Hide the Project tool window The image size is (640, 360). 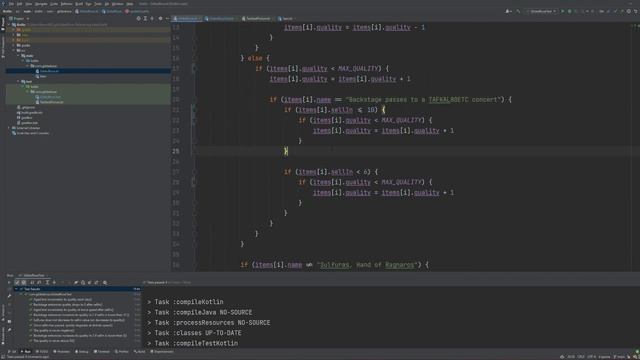[x=167, y=18]
